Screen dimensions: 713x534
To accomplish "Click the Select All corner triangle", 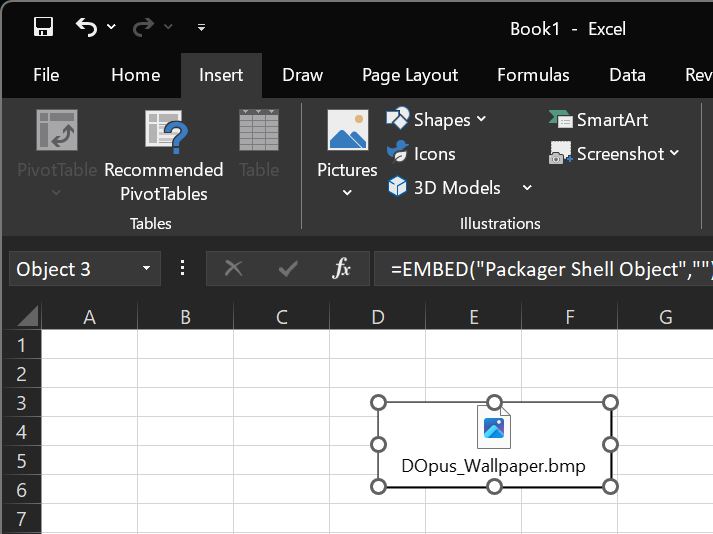I will tap(28, 316).
